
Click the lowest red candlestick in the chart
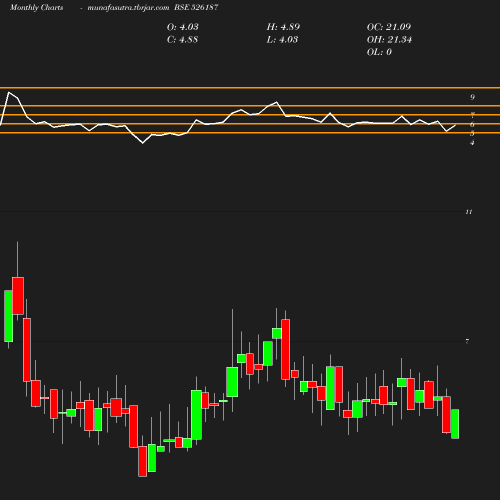[x=143, y=461]
